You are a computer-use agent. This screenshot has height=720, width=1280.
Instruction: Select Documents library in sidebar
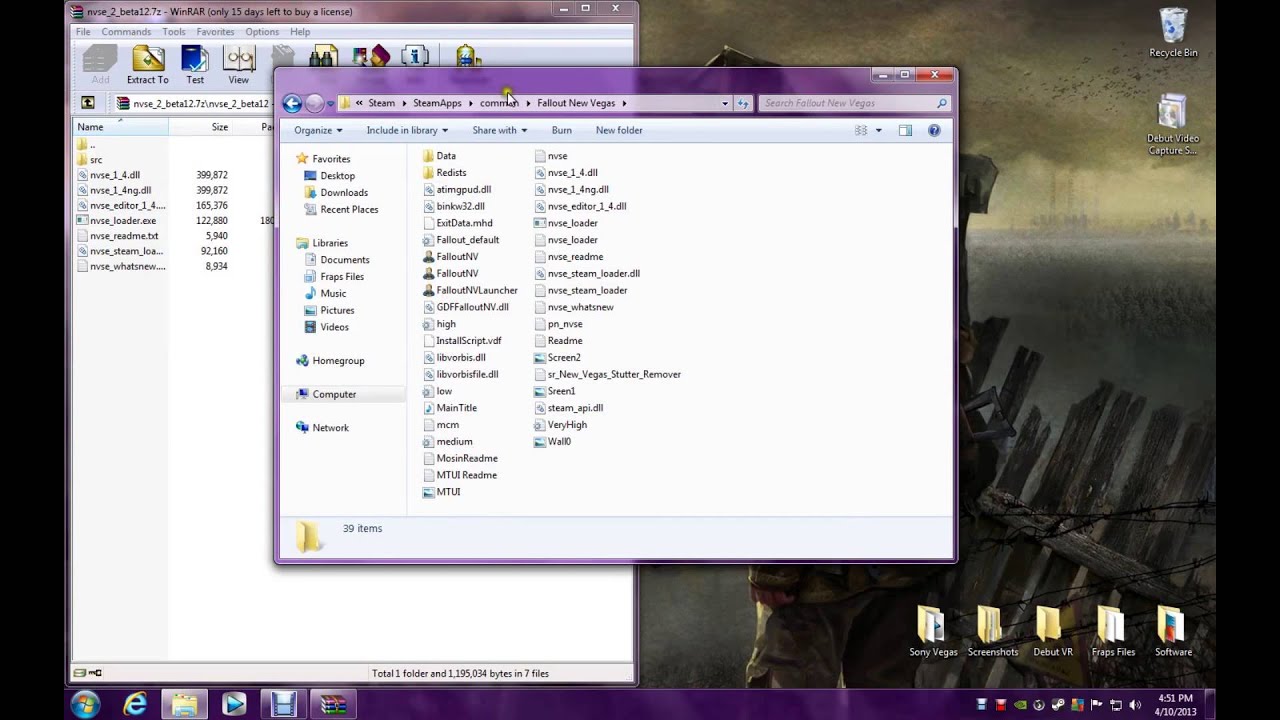[x=337, y=260]
